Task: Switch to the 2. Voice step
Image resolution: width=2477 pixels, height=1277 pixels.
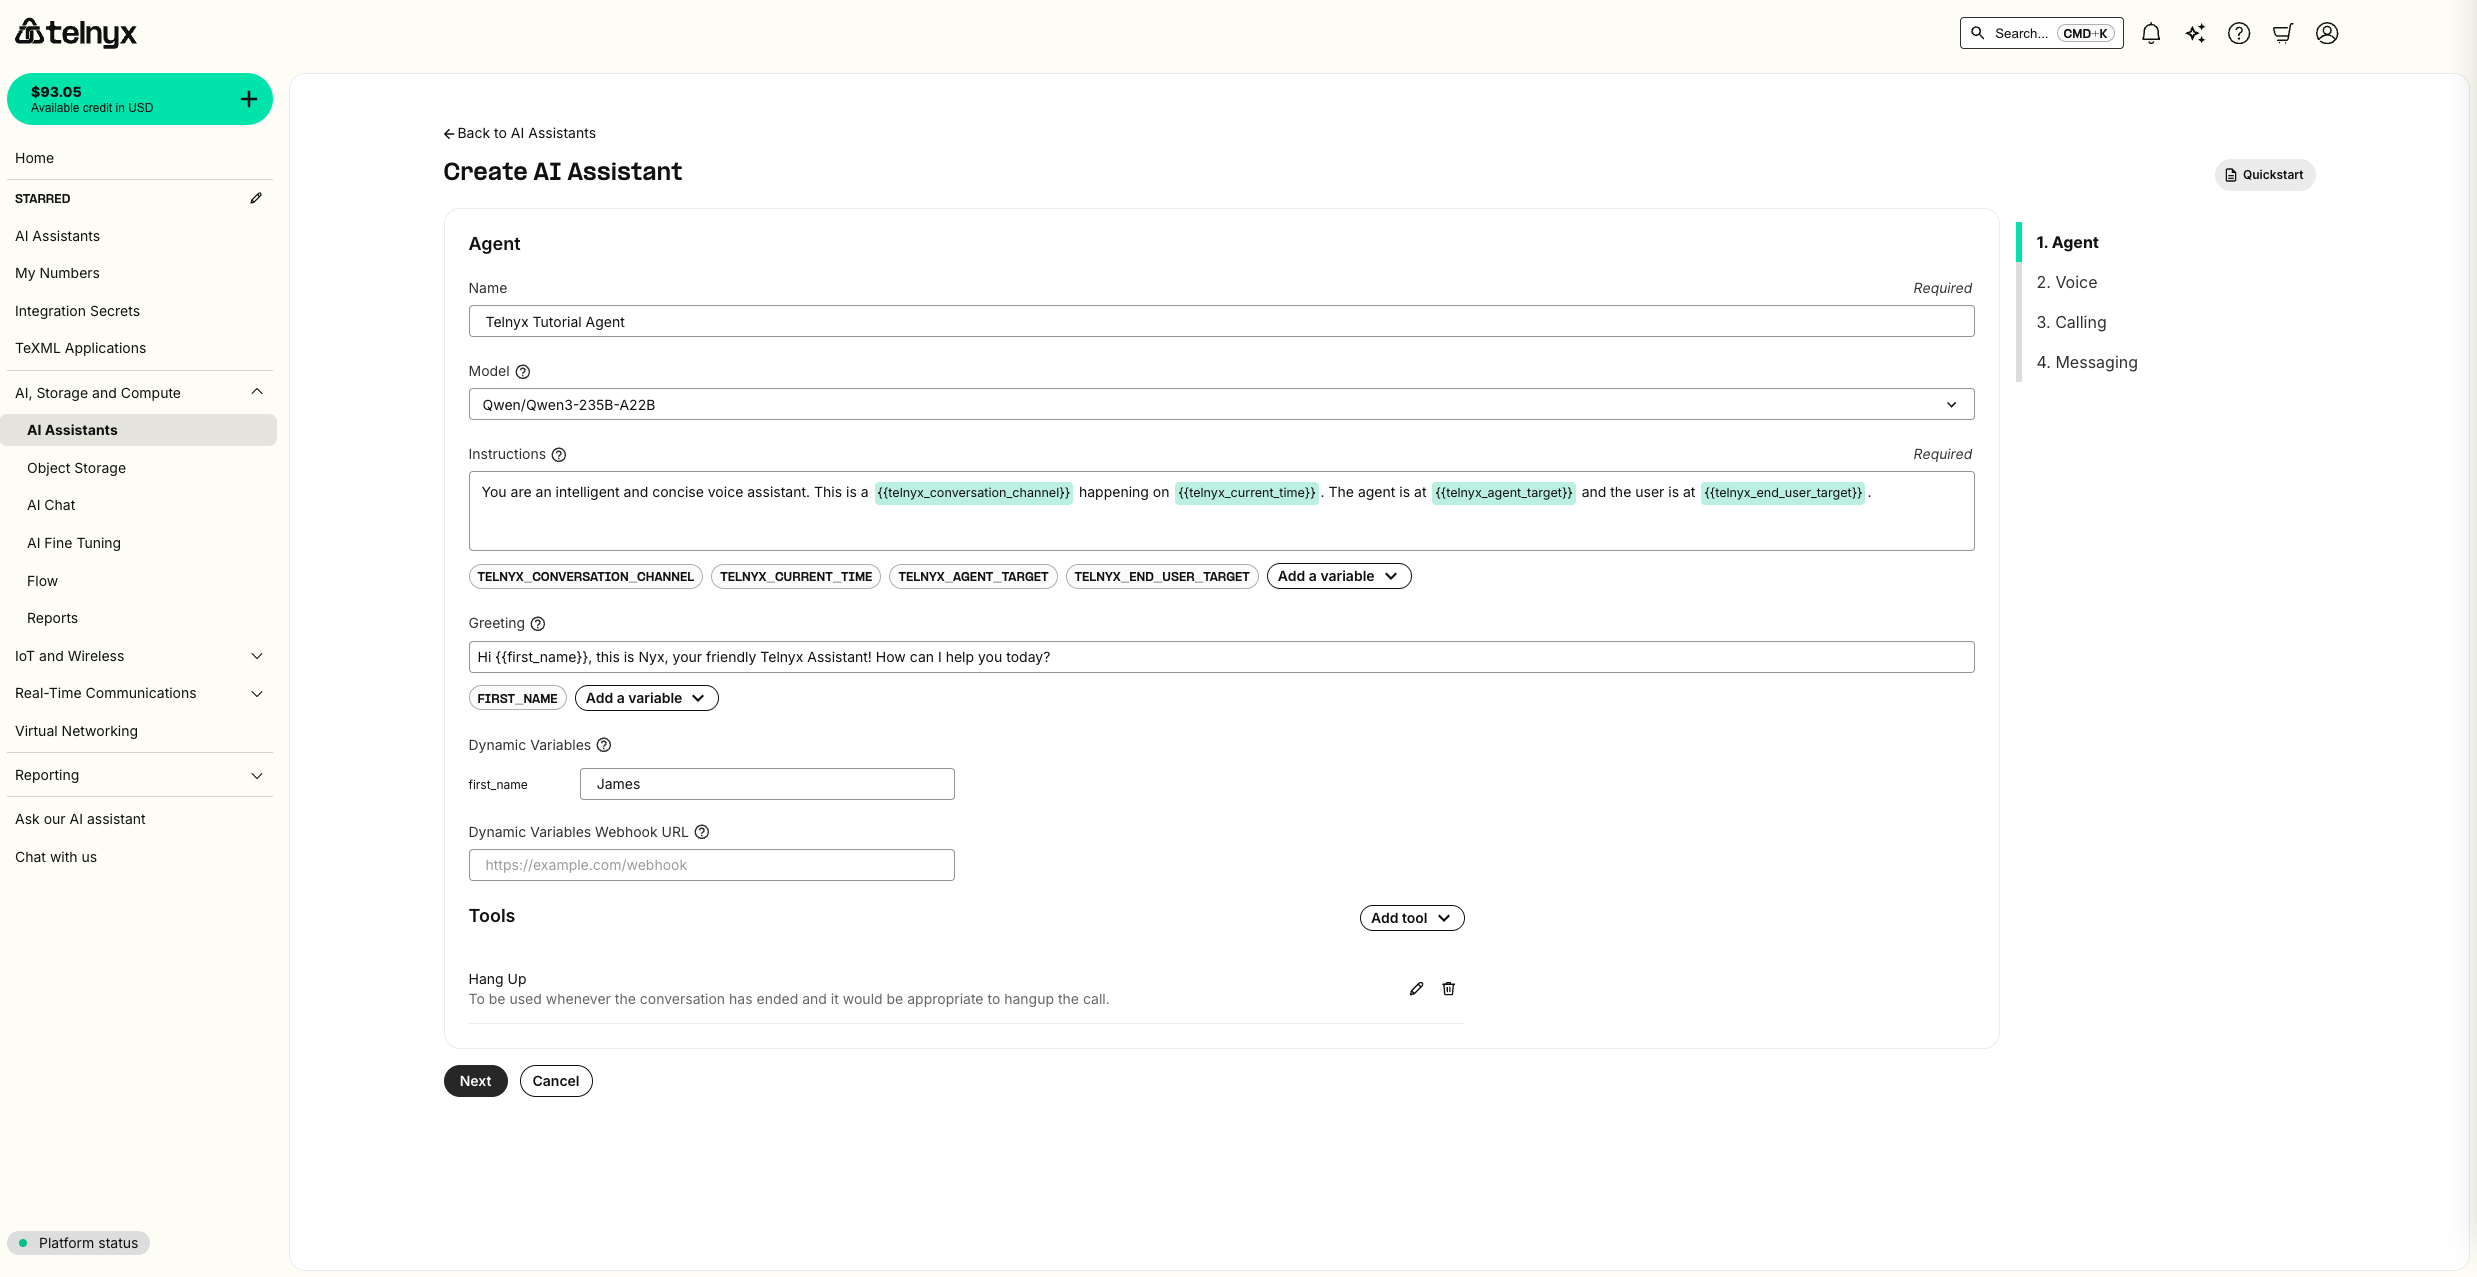Action: point(2067,282)
